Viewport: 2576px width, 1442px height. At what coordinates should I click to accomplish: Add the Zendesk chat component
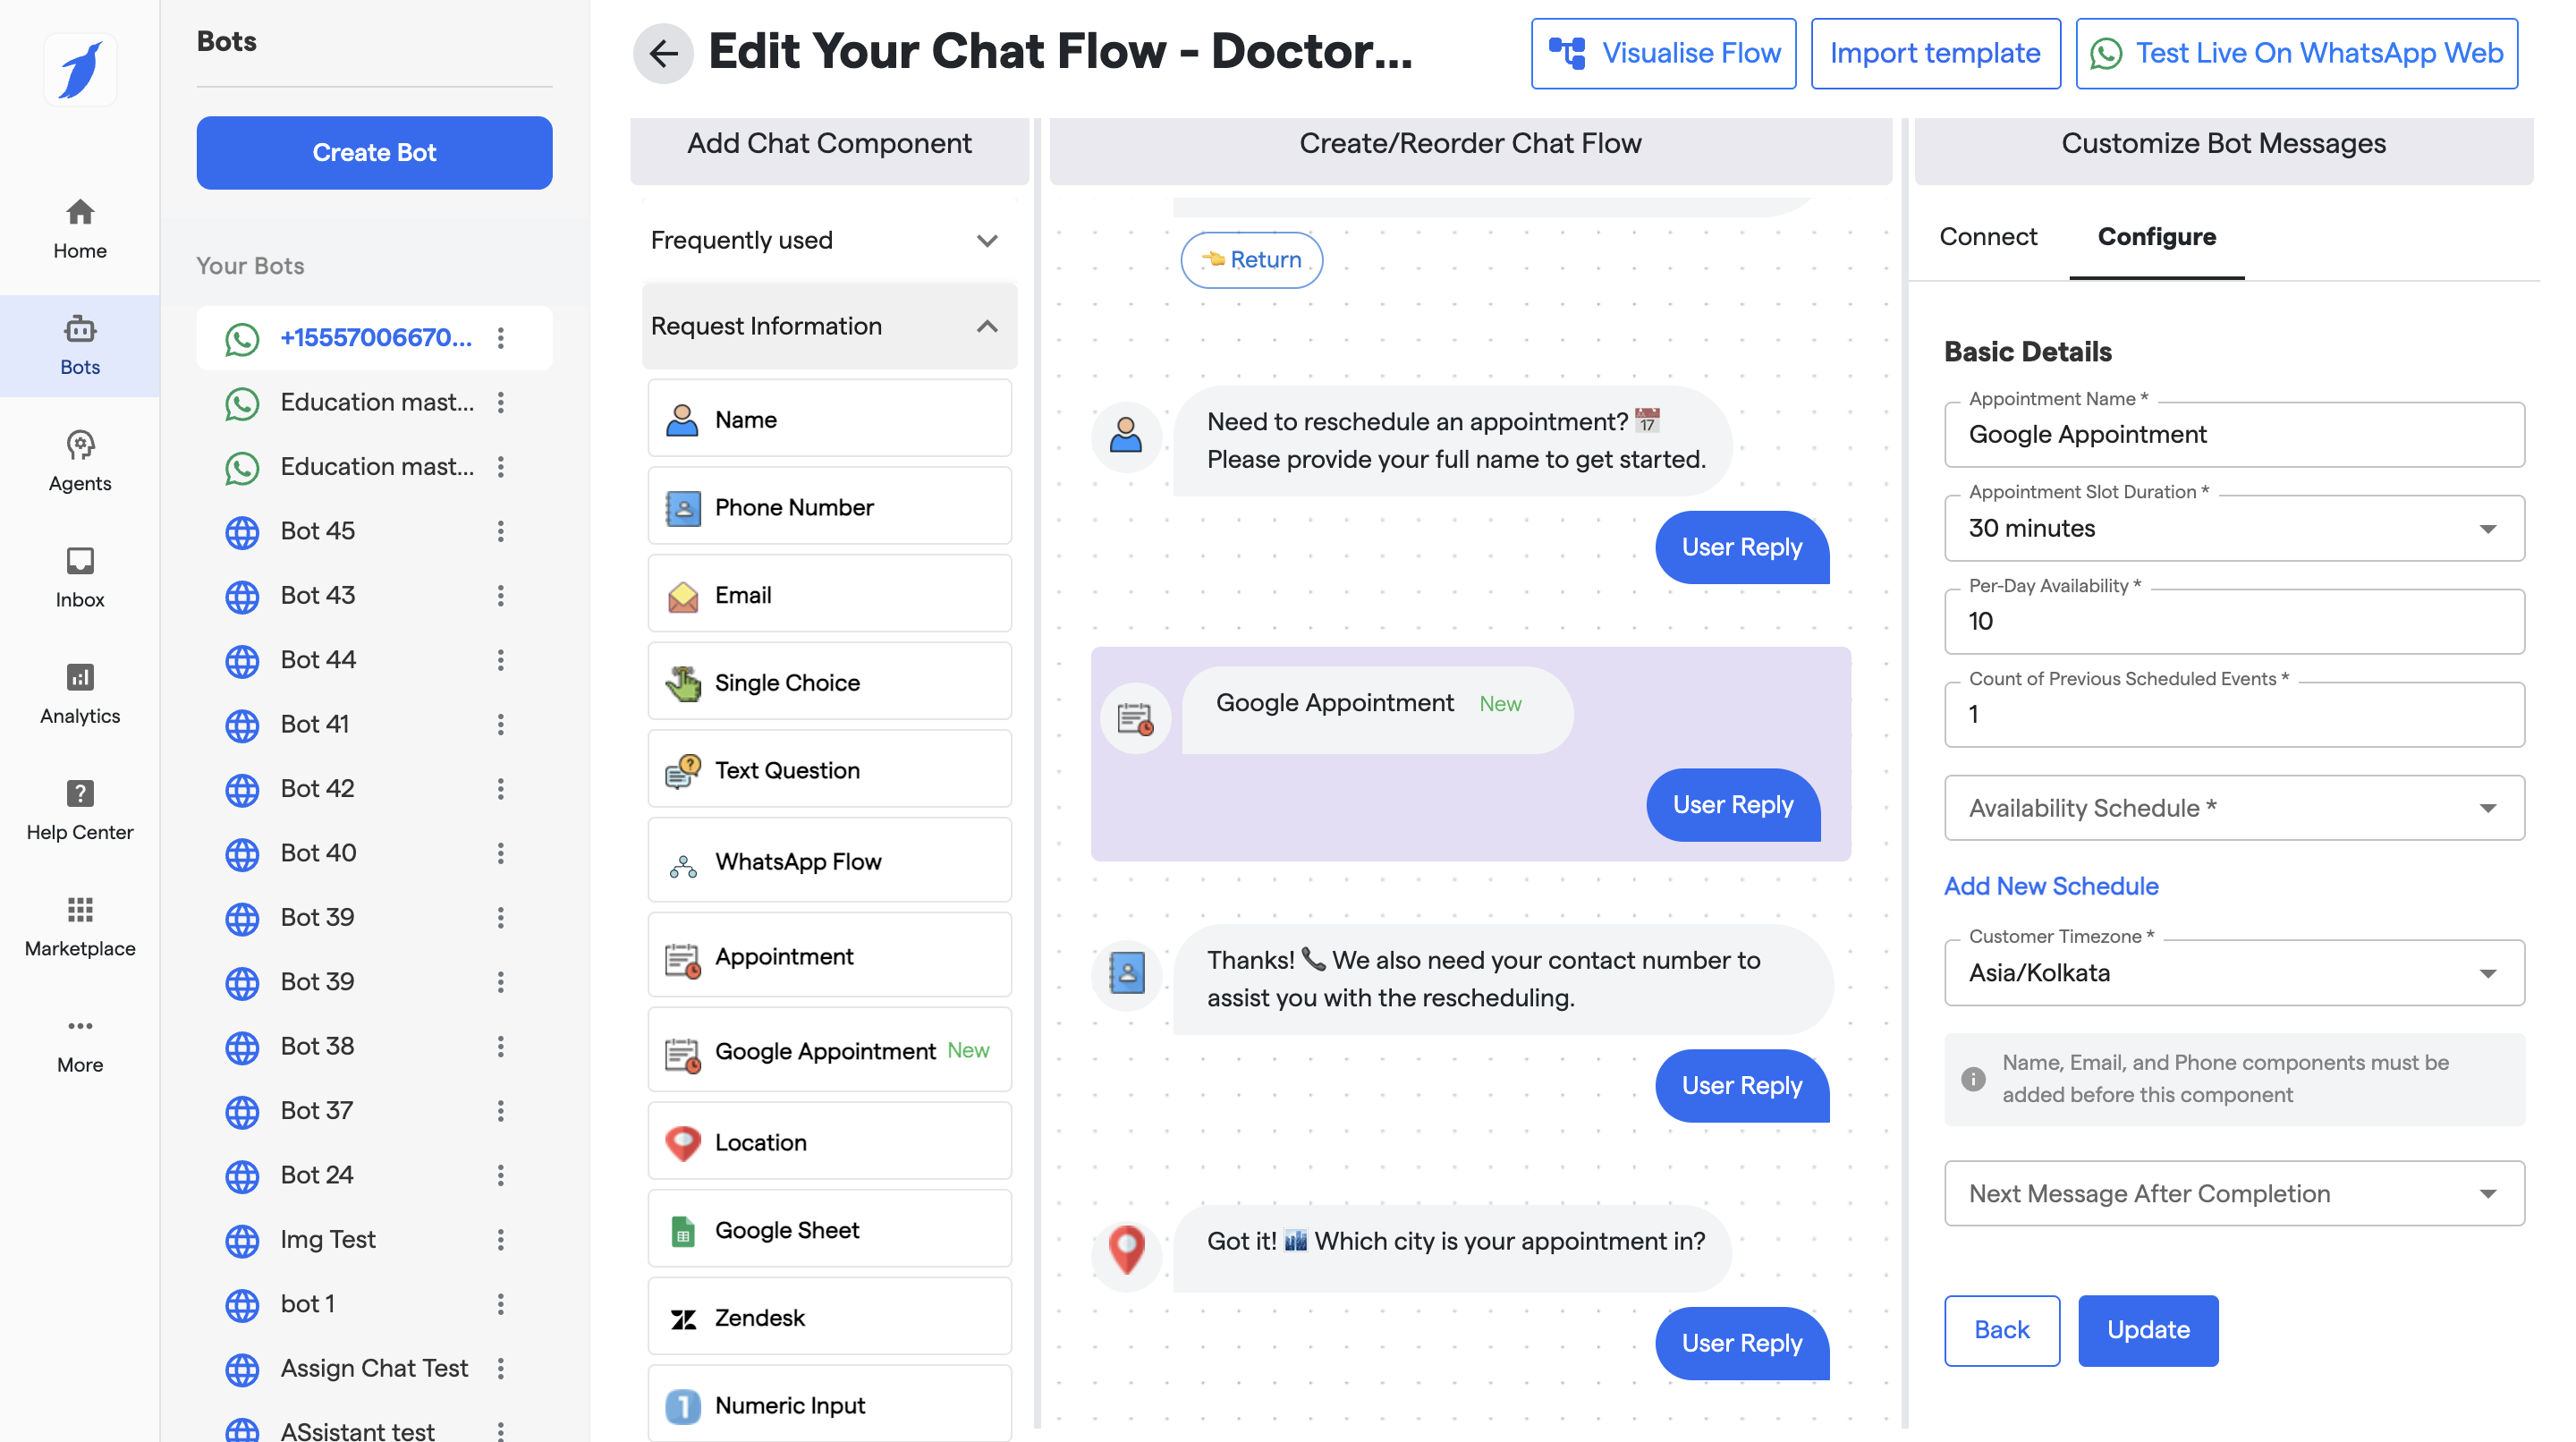(829, 1317)
